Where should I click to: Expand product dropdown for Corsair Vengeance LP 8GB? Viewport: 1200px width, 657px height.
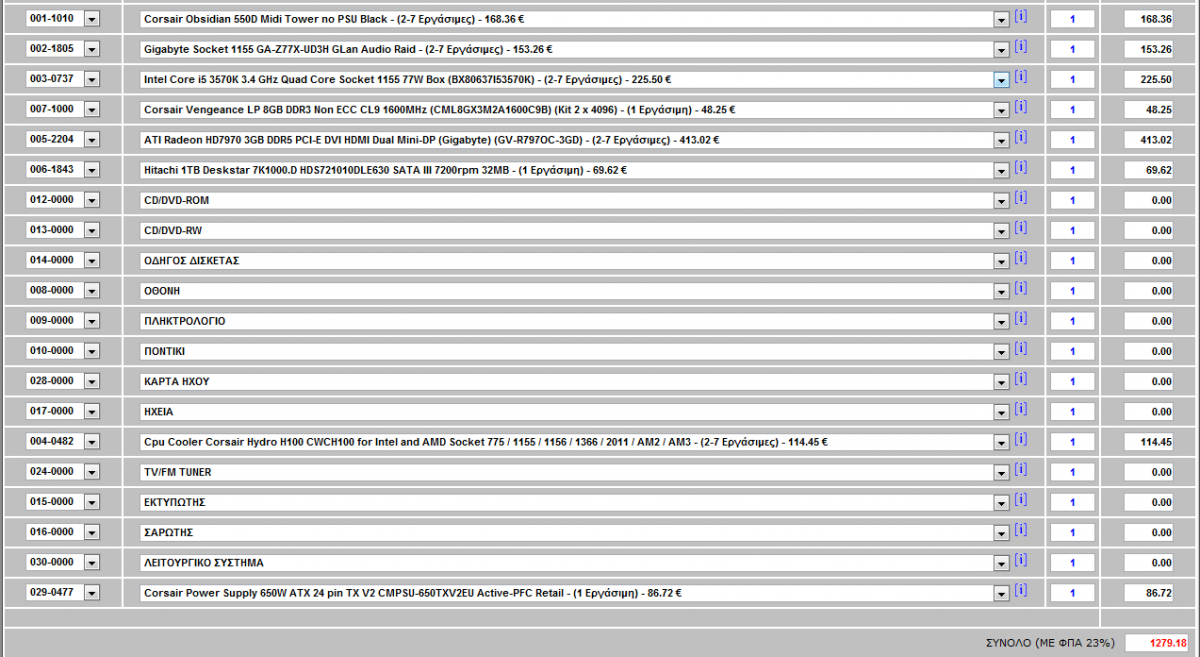coord(1001,110)
